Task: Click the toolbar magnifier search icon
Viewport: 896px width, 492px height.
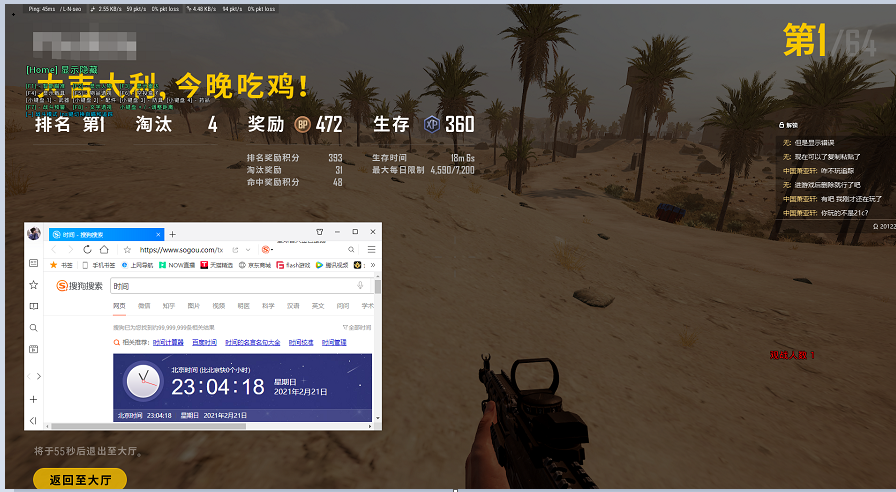Action: [x=351, y=250]
